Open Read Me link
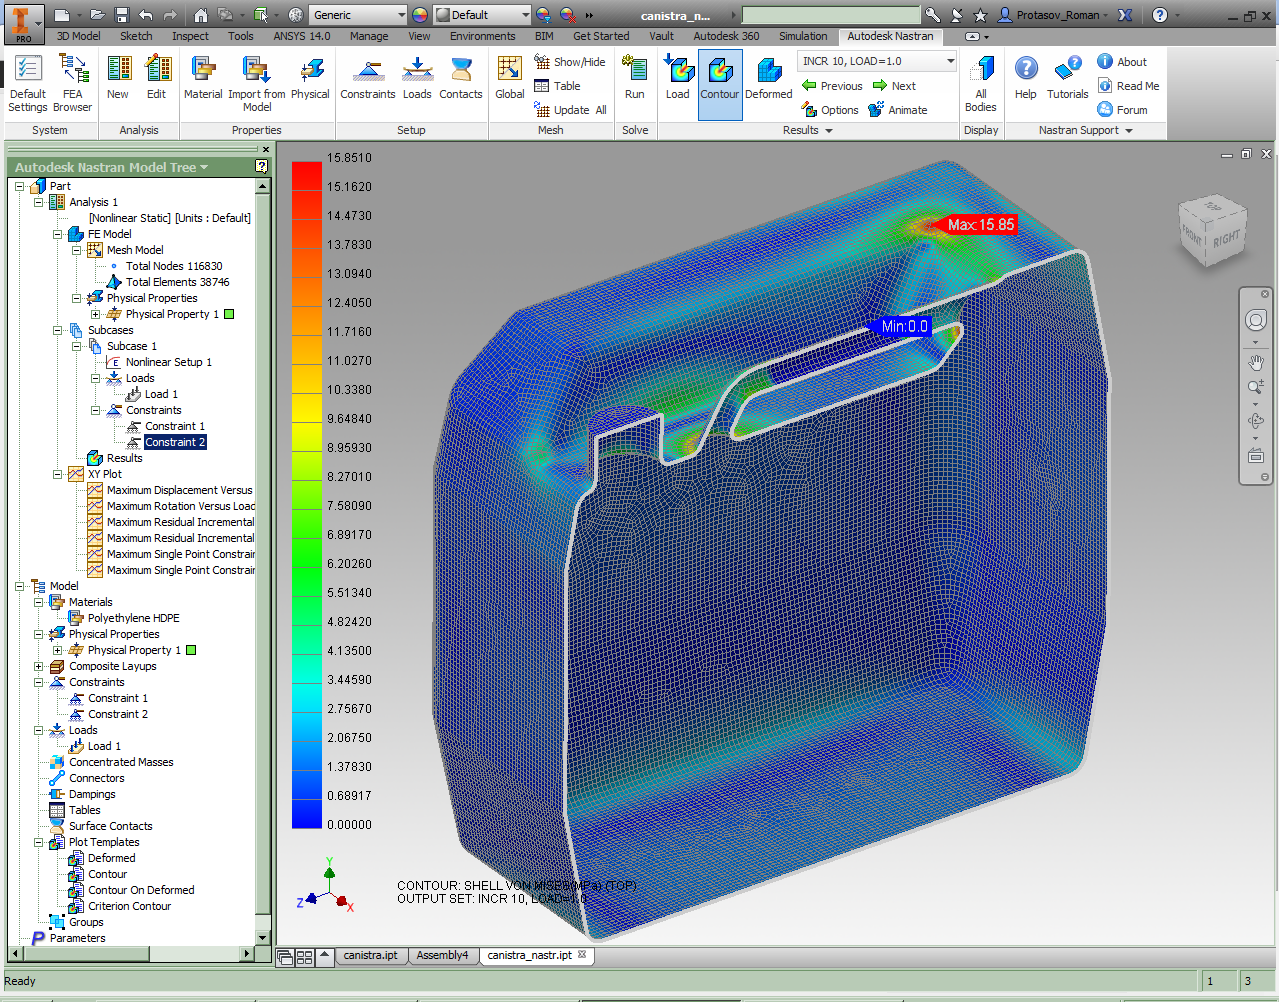Screen dimensions: 1279x1002 1128,86
